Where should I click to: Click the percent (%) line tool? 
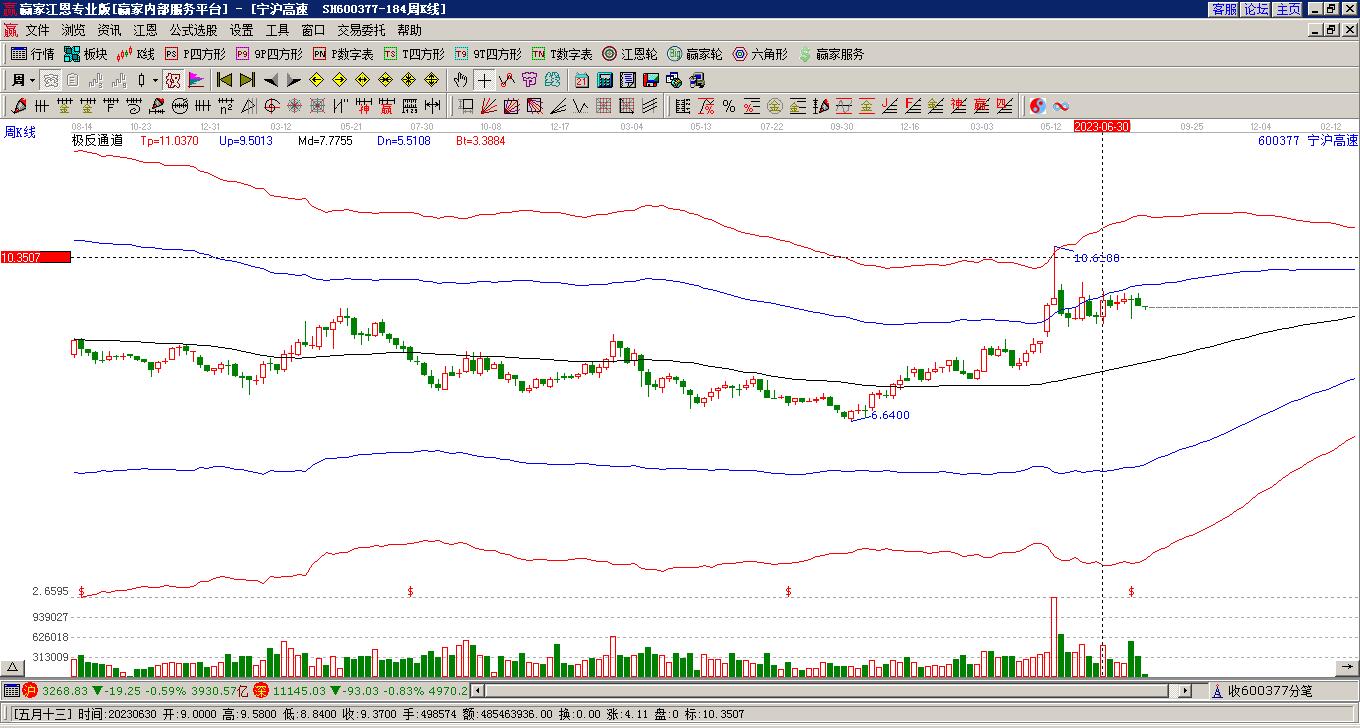coord(729,106)
